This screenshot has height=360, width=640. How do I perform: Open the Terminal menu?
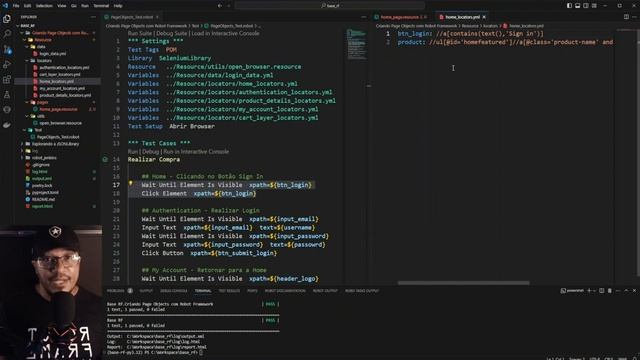pyautogui.click(x=101, y=6)
